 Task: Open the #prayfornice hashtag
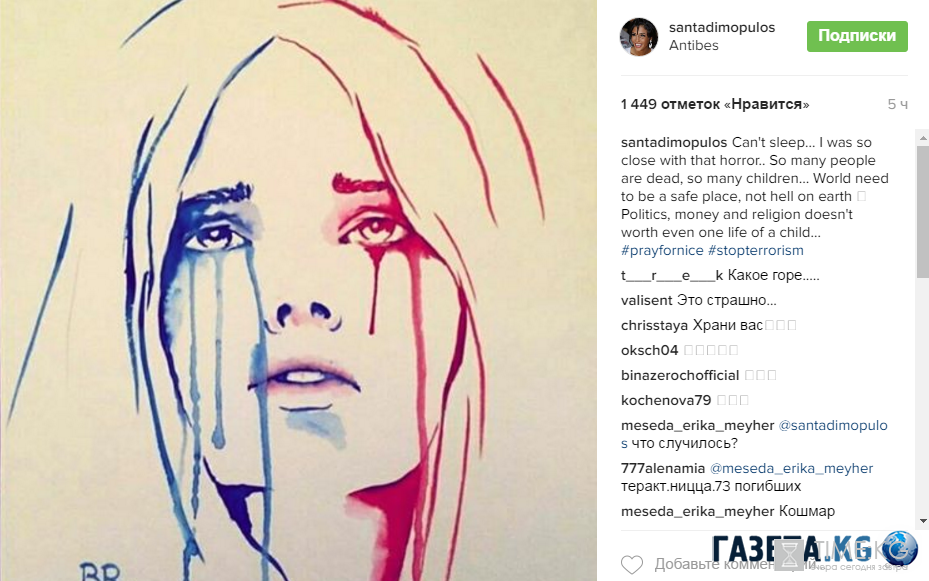[x=662, y=251]
